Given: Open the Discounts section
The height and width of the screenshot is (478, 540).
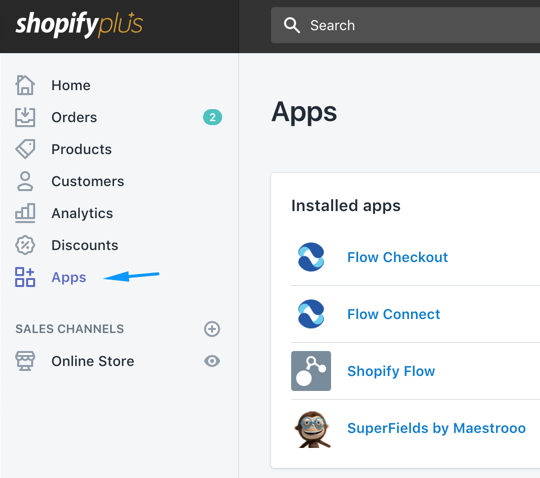Looking at the screenshot, I should (85, 246).
